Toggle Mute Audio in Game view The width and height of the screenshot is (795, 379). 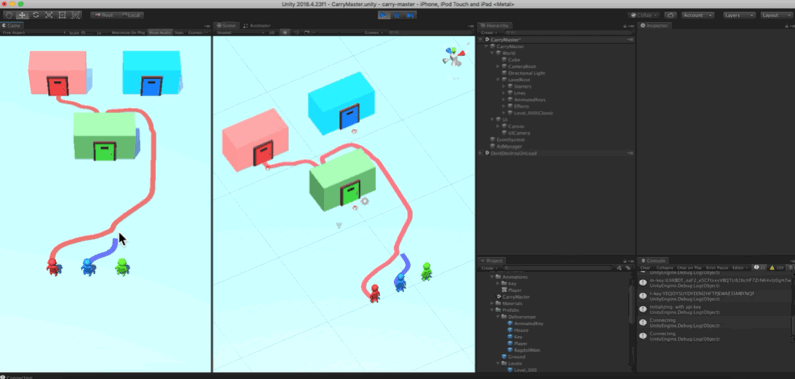(x=160, y=32)
